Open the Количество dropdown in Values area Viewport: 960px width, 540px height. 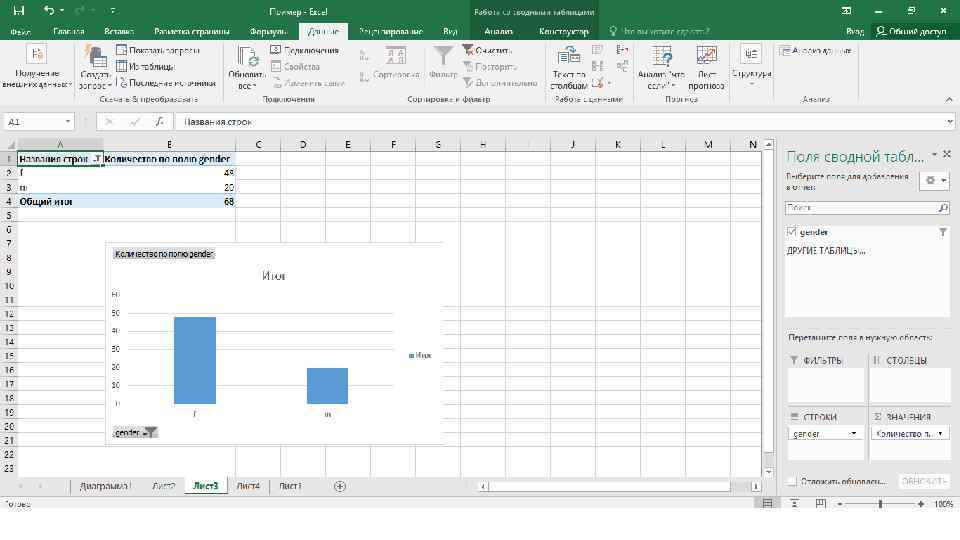(940, 433)
